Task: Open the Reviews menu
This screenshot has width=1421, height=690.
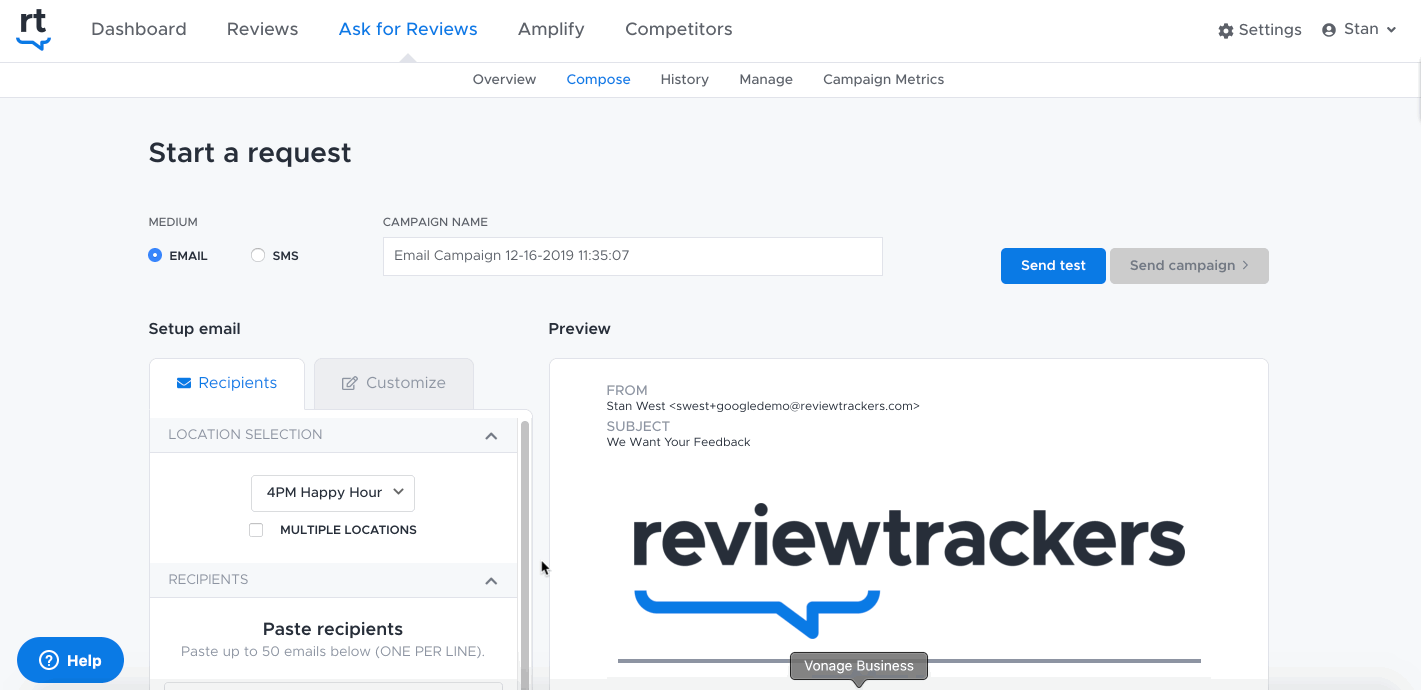Action: pos(263,29)
